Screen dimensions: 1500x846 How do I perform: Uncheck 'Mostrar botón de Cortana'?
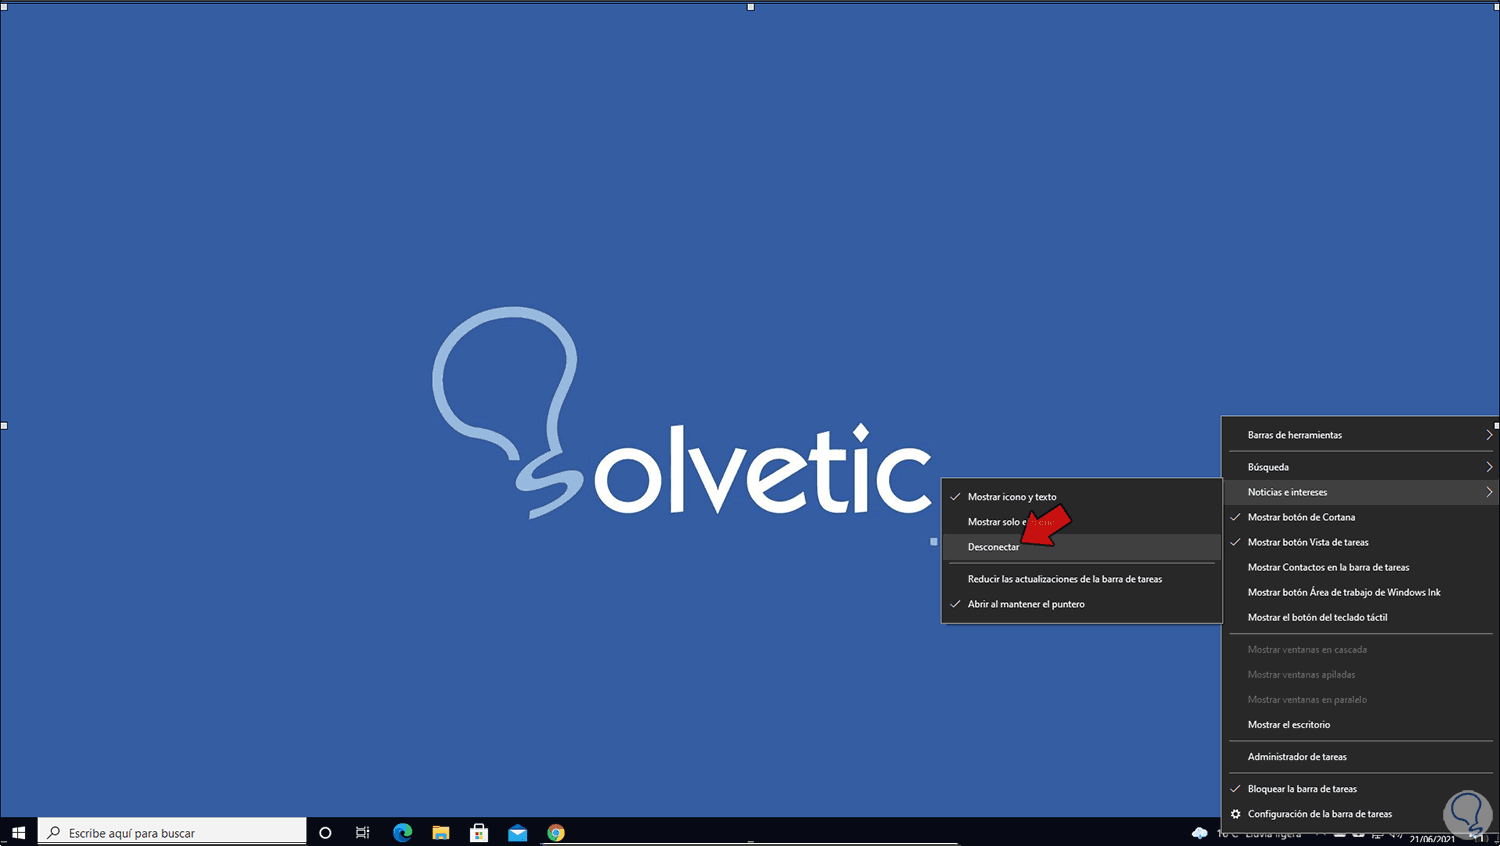point(1360,517)
